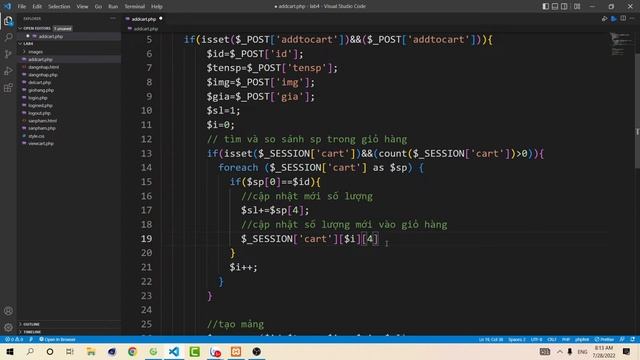Open Google Chrome from the taskbar
The image size is (640, 360).
[x=132, y=351]
